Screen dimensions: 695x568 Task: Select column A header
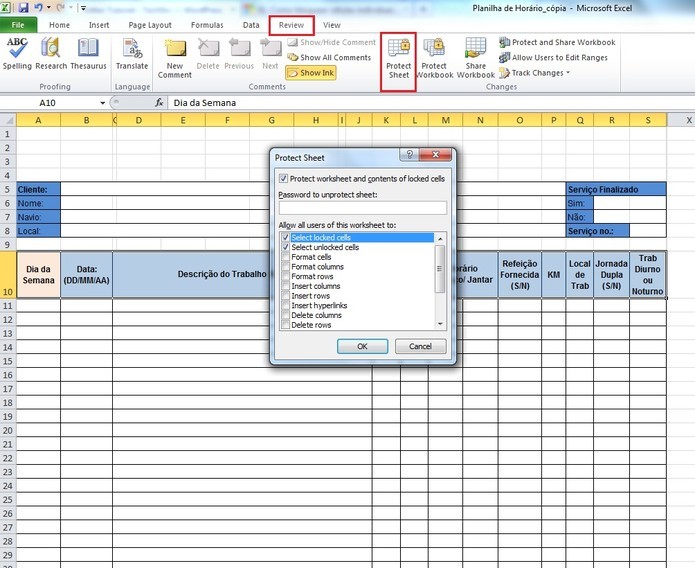point(39,120)
